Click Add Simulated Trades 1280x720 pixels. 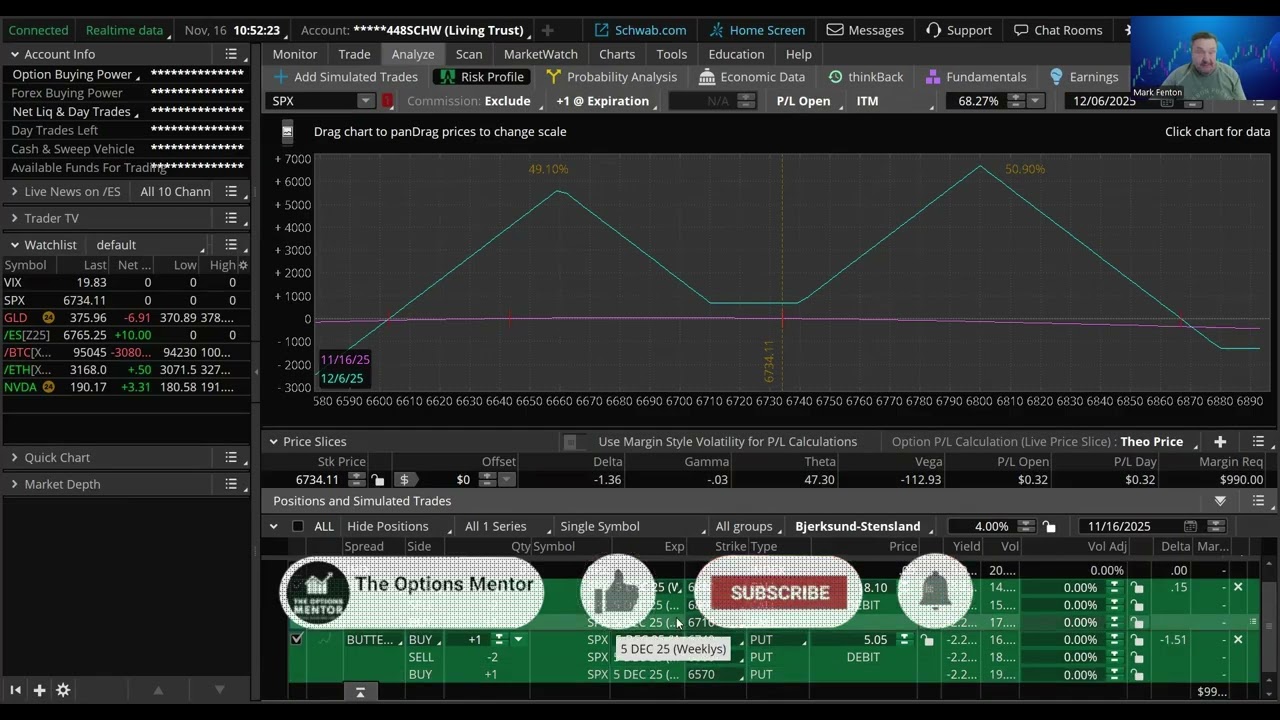pos(346,77)
